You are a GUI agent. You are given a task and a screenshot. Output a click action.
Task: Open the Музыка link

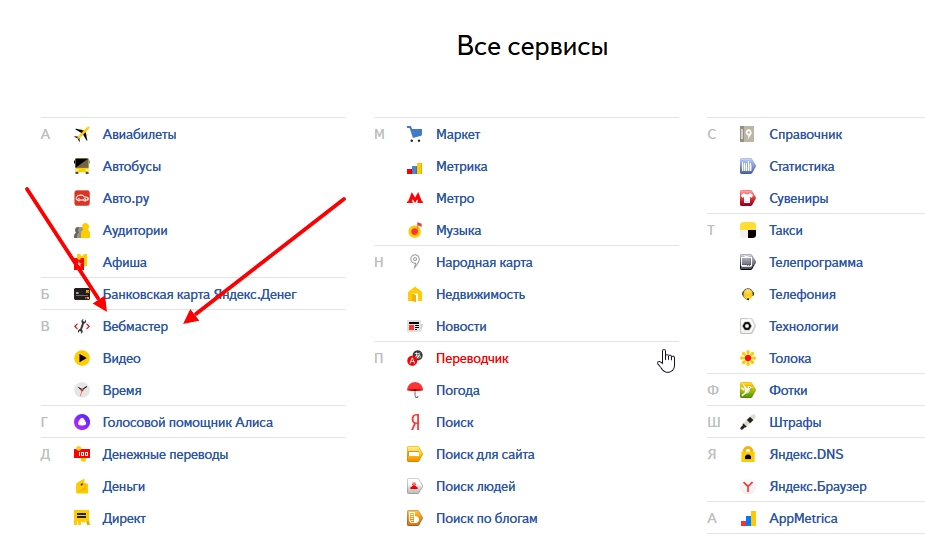[x=458, y=231]
